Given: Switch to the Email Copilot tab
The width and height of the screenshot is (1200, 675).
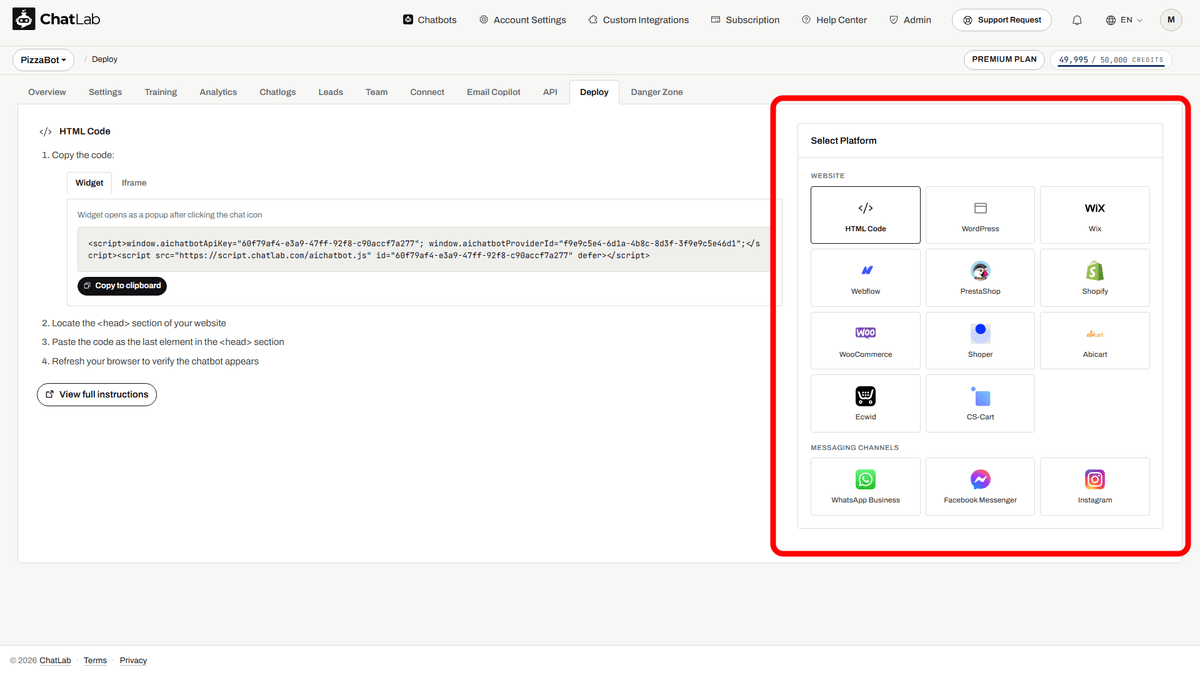Looking at the screenshot, I should pos(494,92).
